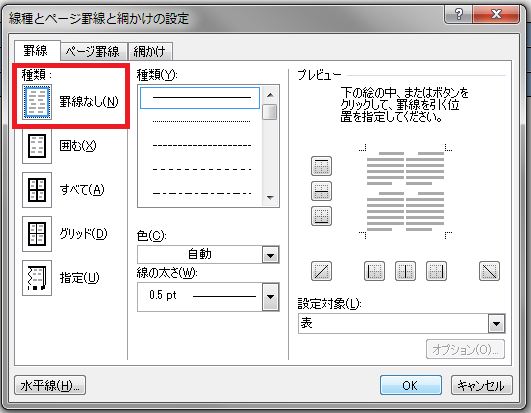
Task: Toggle the top border button in preview
Action: (321, 166)
